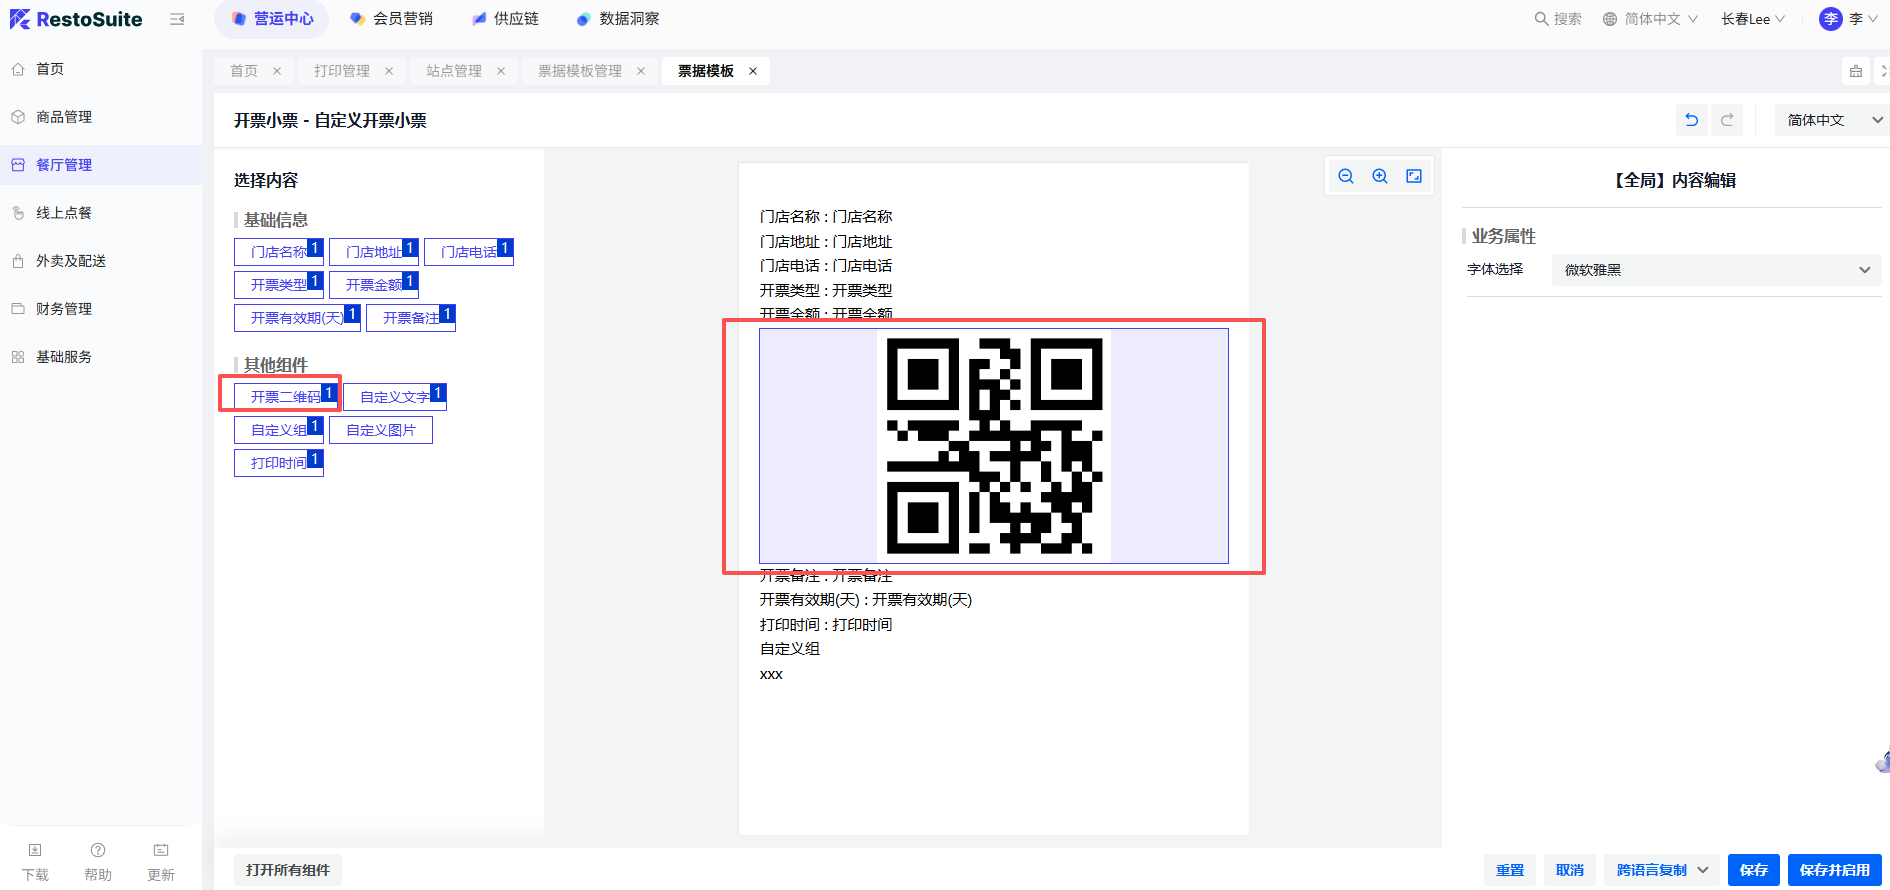Close the 票据模板管理 tab
The height and width of the screenshot is (890, 1890).
(641, 71)
